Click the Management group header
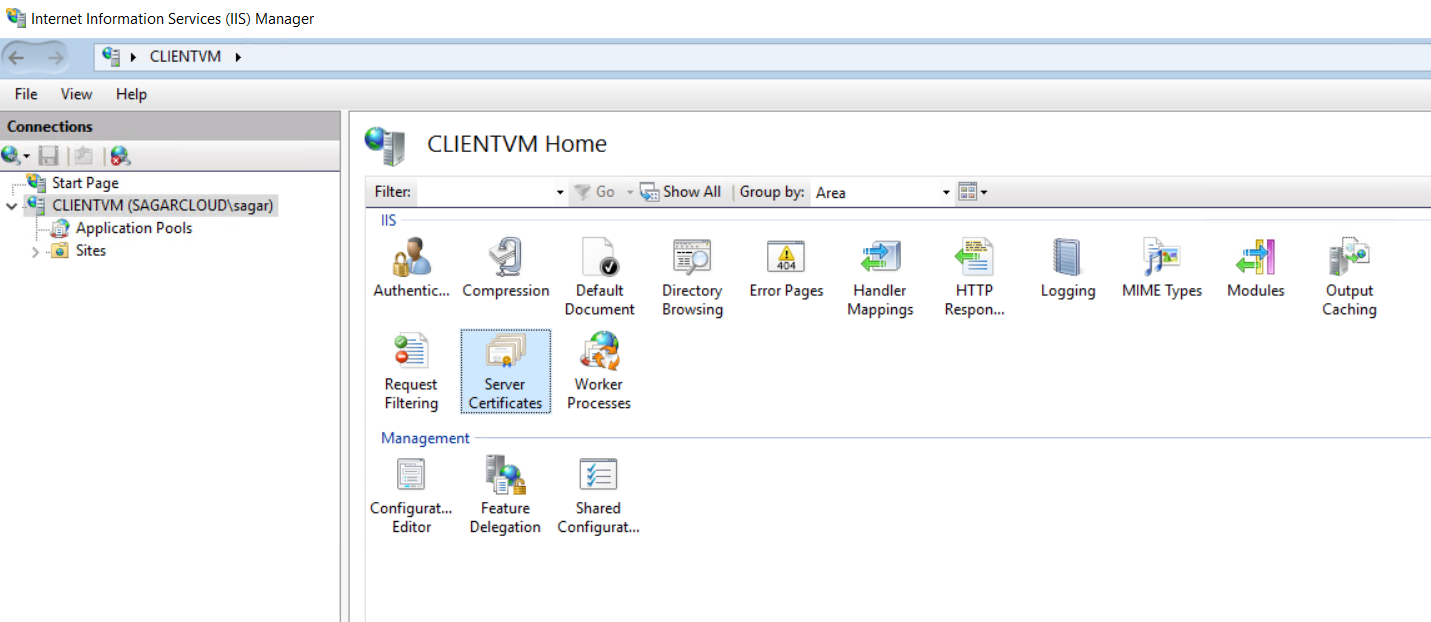1431x622 pixels. [425, 438]
